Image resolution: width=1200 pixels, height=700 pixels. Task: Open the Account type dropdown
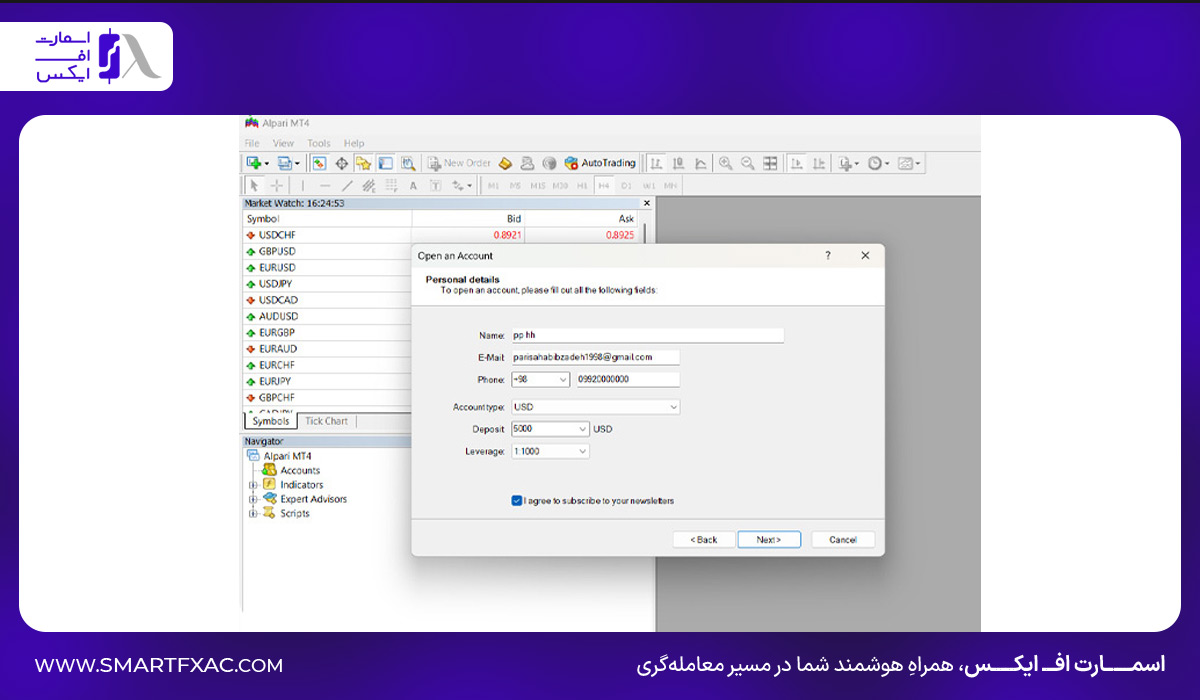pos(595,407)
